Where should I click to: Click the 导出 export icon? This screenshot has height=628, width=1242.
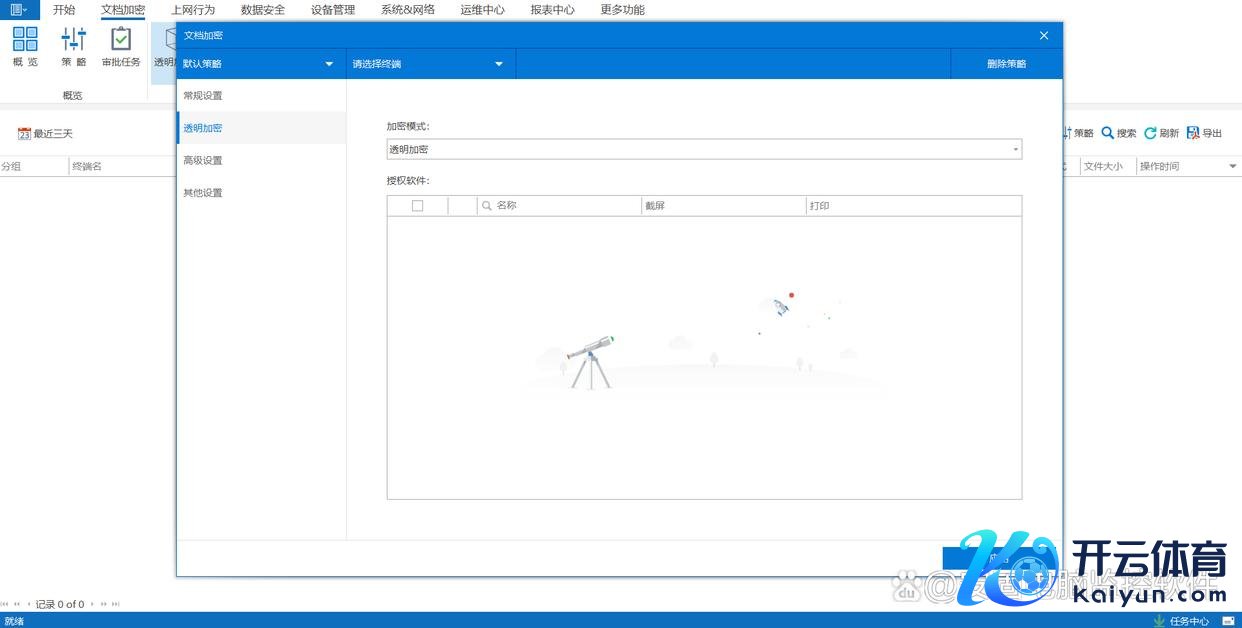point(1193,133)
